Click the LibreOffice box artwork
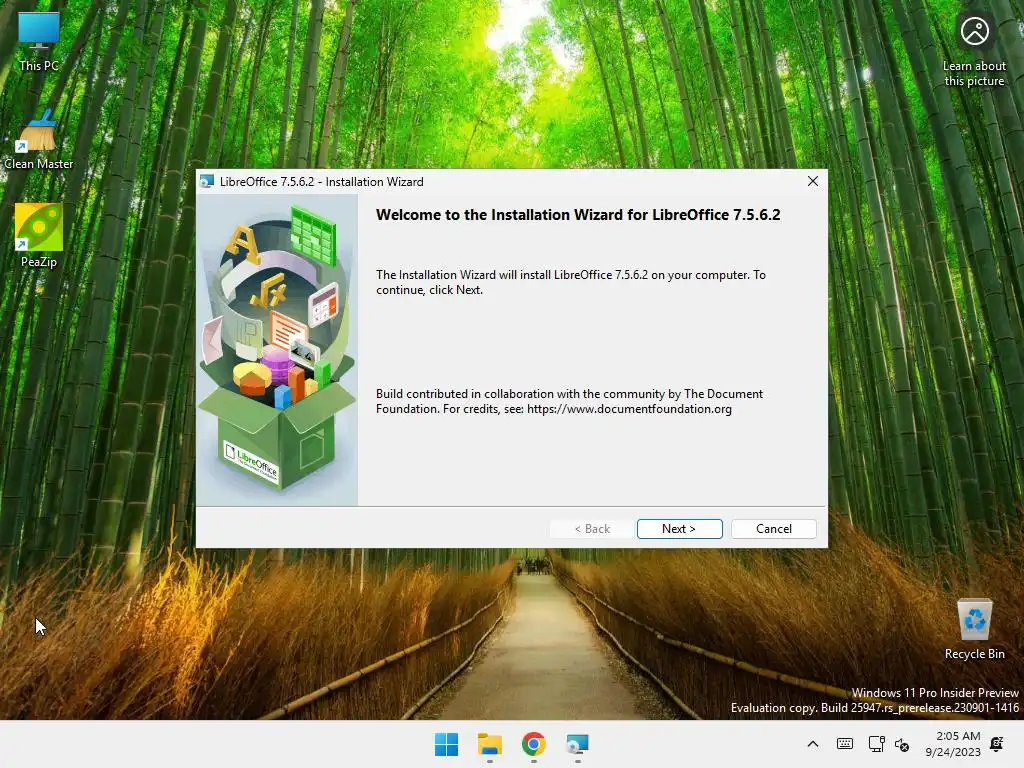Screen dimensions: 1024x768 point(277,349)
